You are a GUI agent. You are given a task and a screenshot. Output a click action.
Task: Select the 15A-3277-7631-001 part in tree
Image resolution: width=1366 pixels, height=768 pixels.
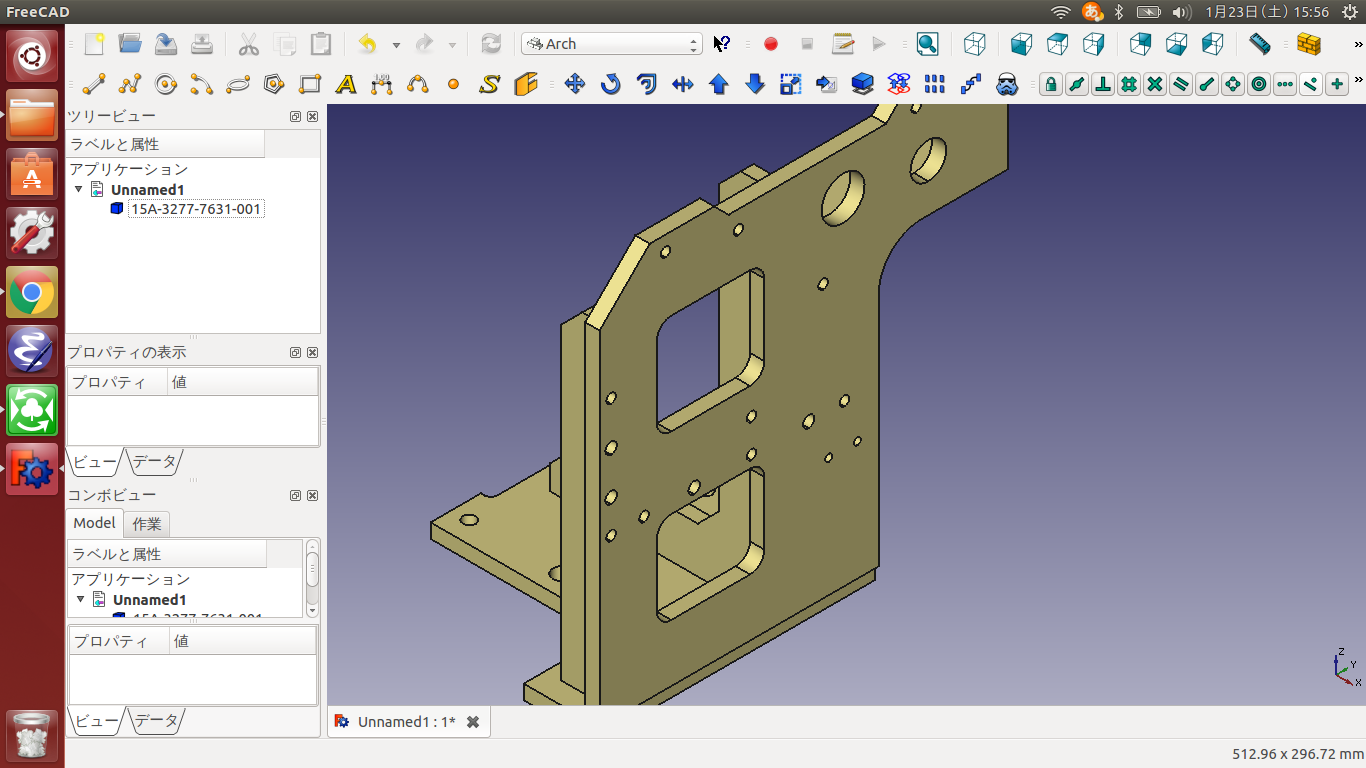click(x=196, y=209)
